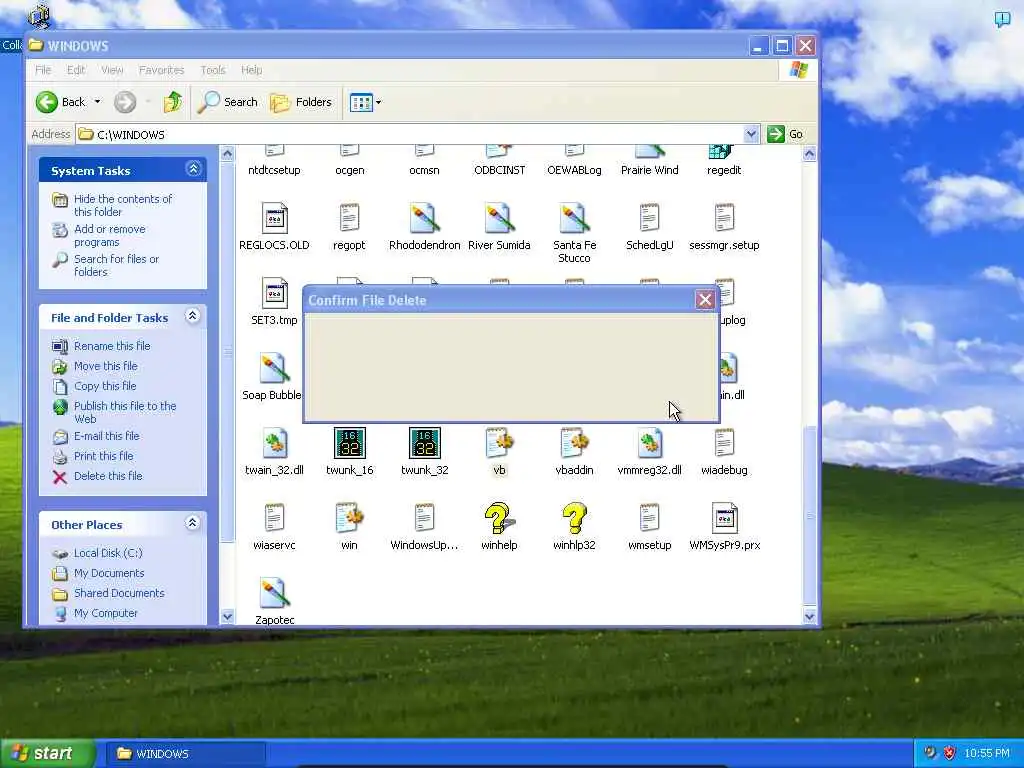The height and width of the screenshot is (768, 1024).
Task: Select the SET3.tmp file icon
Action: [x=274, y=293]
